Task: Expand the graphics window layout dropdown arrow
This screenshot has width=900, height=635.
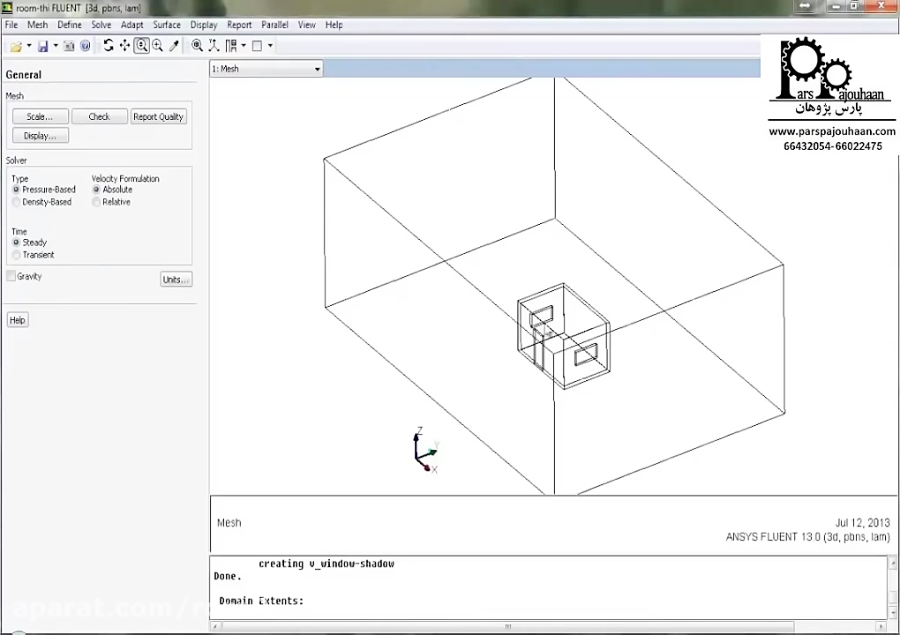Action: pos(270,46)
